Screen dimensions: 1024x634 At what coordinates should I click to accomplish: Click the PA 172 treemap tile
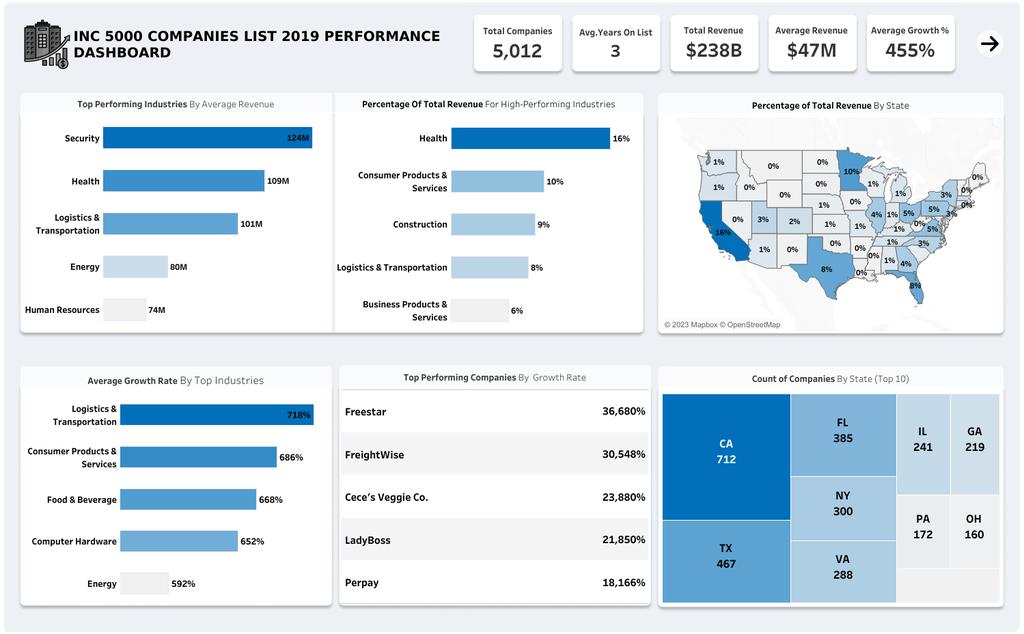(x=923, y=531)
